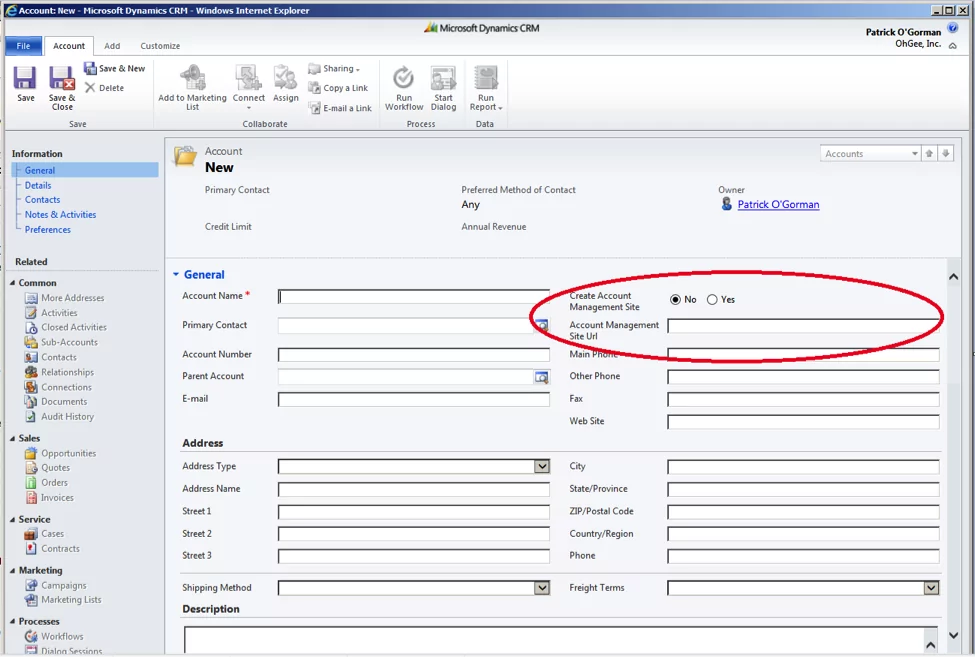Viewport: 975px width, 657px height.
Task: Click the Account Management Site Url field
Action: point(803,326)
